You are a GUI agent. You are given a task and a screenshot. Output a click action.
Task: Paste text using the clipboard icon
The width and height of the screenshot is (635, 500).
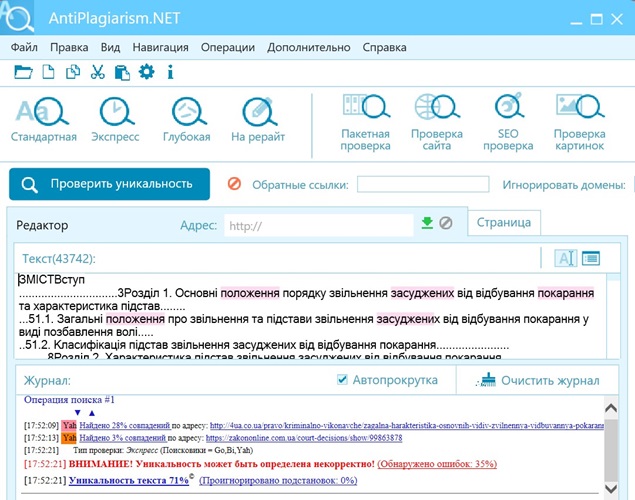(x=122, y=72)
